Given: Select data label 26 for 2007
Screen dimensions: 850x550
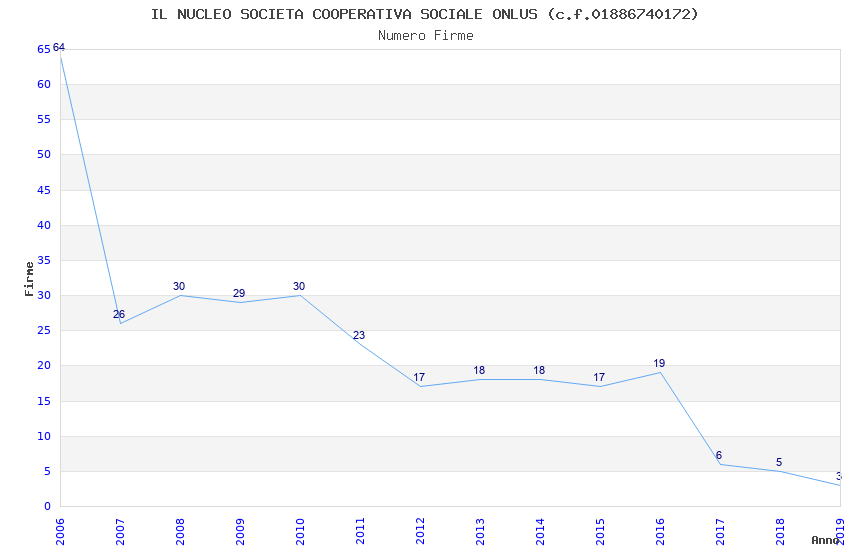Looking at the screenshot, I should point(119,314).
